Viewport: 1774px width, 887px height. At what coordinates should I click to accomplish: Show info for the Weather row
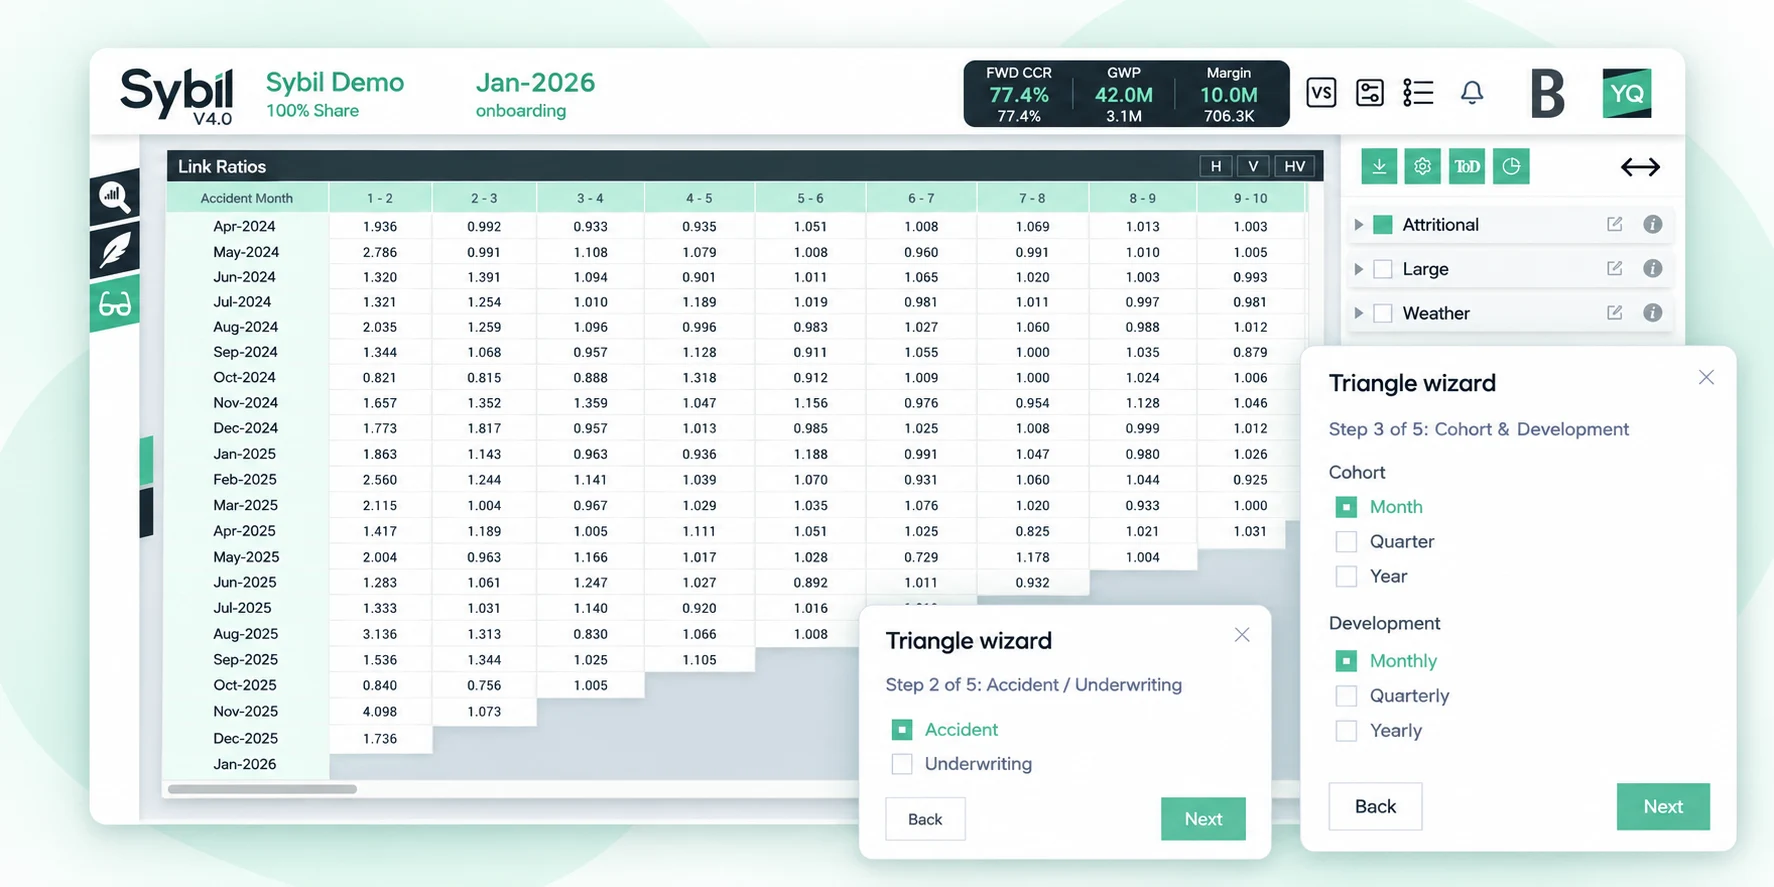1652,313
